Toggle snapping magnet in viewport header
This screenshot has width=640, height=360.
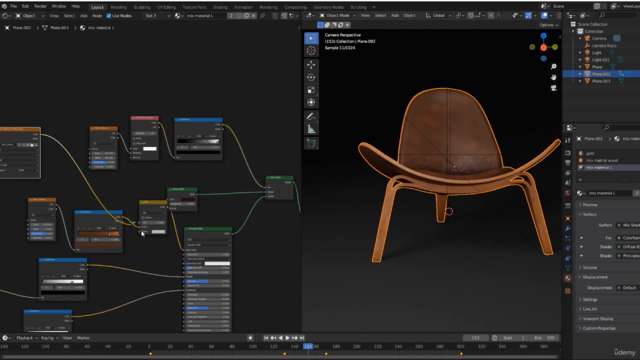click(x=471, y=16)
